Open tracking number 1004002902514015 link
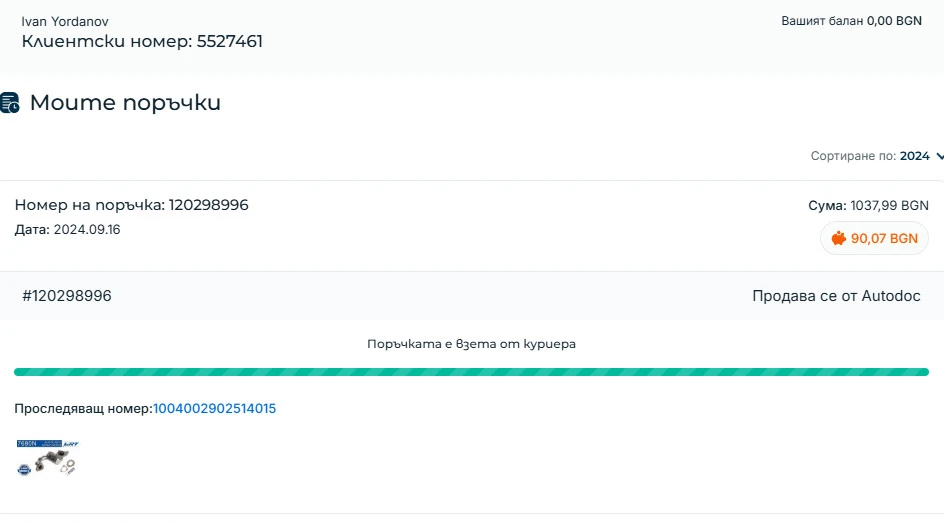 click(x=214, y=408)
